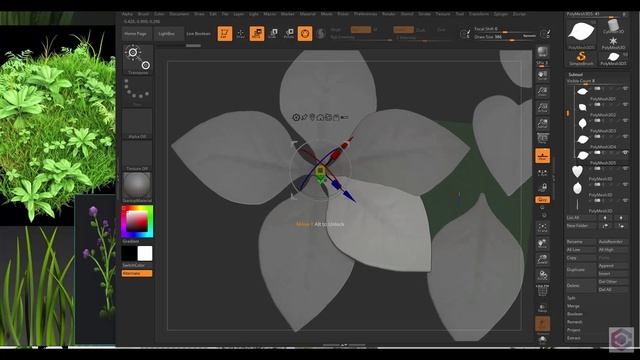This screenshot has height=360, width=640.
Task: Click the Zoom3D view icon
Action: click(542, 259)
